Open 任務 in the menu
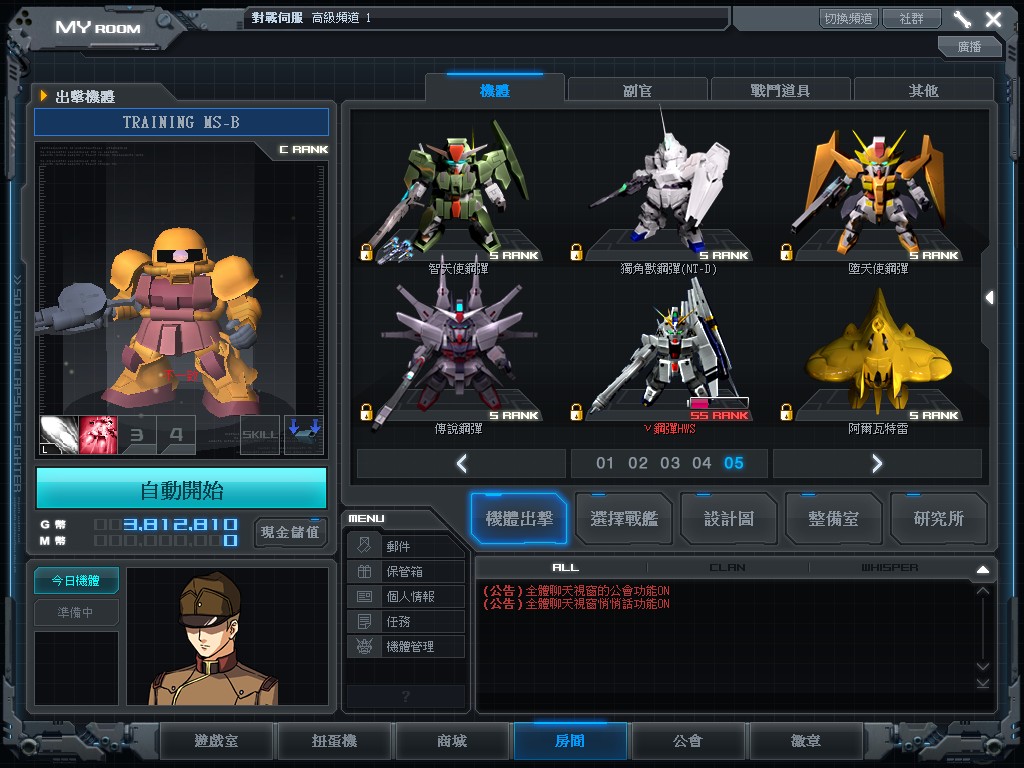Image resolution: width=1024 pixels, height=768 pixels. 406,621
